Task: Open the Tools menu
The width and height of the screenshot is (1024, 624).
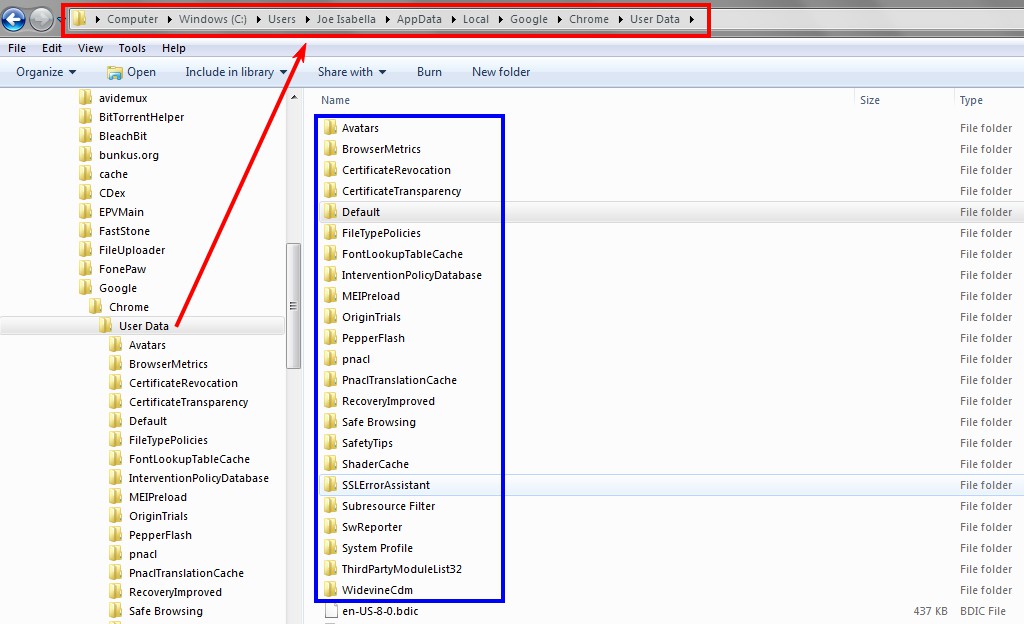Action: point(132,48)
